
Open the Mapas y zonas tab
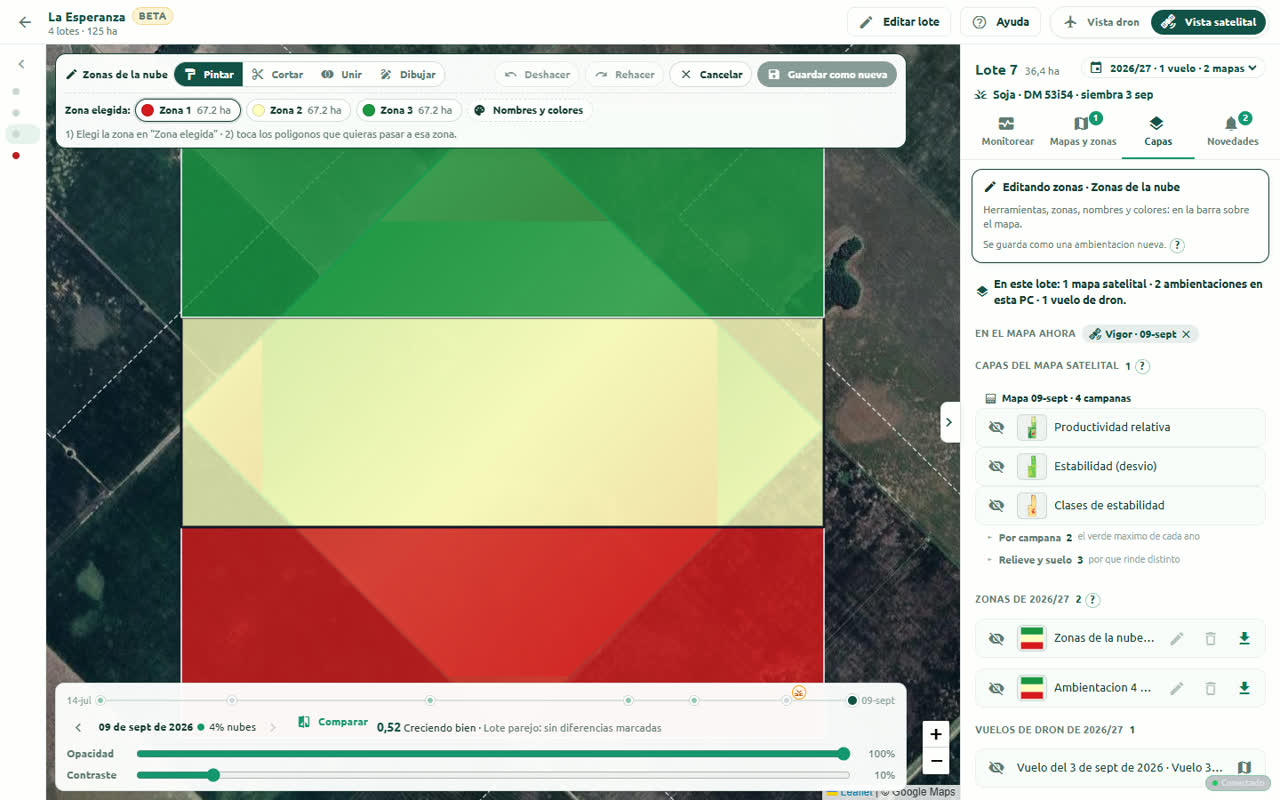[1082, 132]
